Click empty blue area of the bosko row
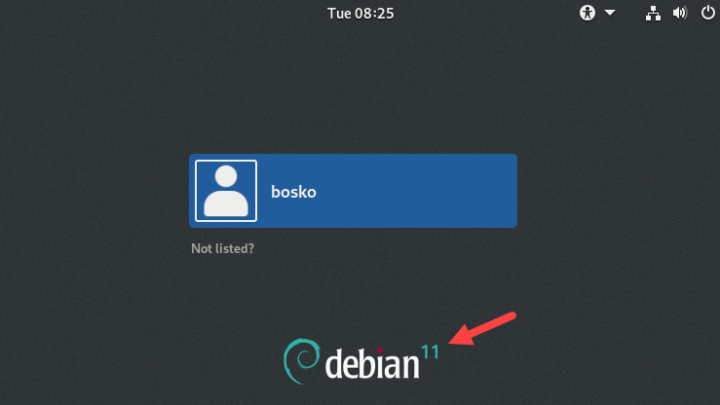This screenshot has height=405, width=720. pyautogui.click(x=413, y=191)
